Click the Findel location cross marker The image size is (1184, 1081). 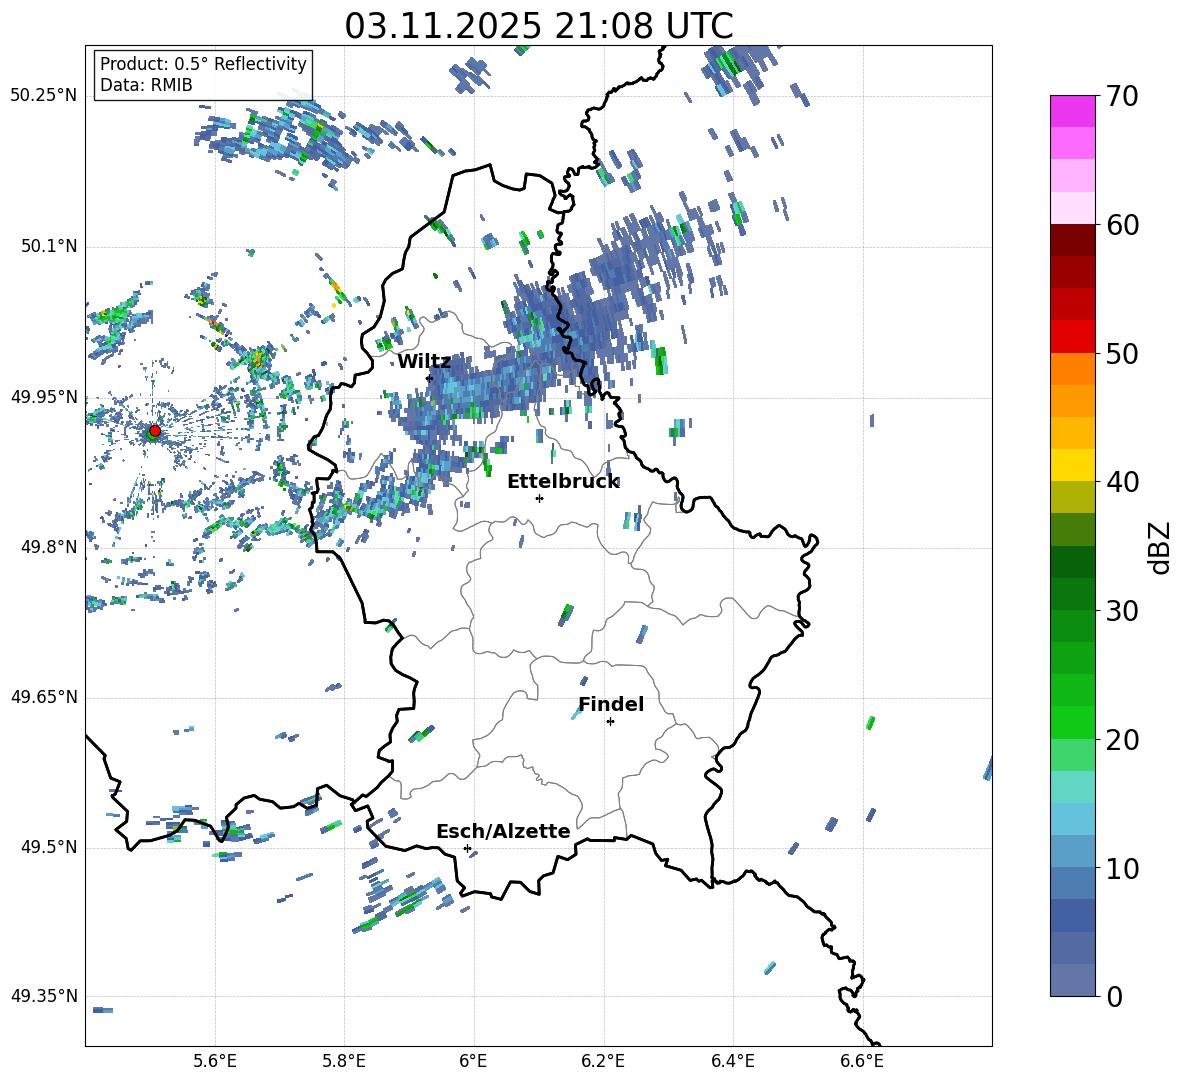pyautogui.click(x=610, y=722)
